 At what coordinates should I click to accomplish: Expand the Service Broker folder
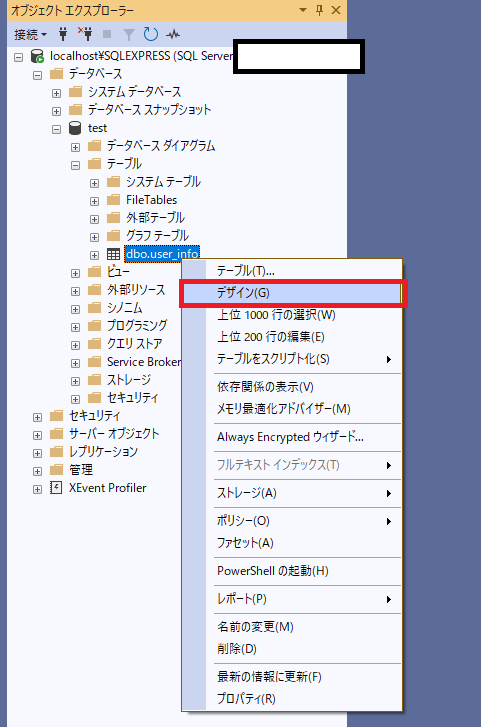coord(76,363)
